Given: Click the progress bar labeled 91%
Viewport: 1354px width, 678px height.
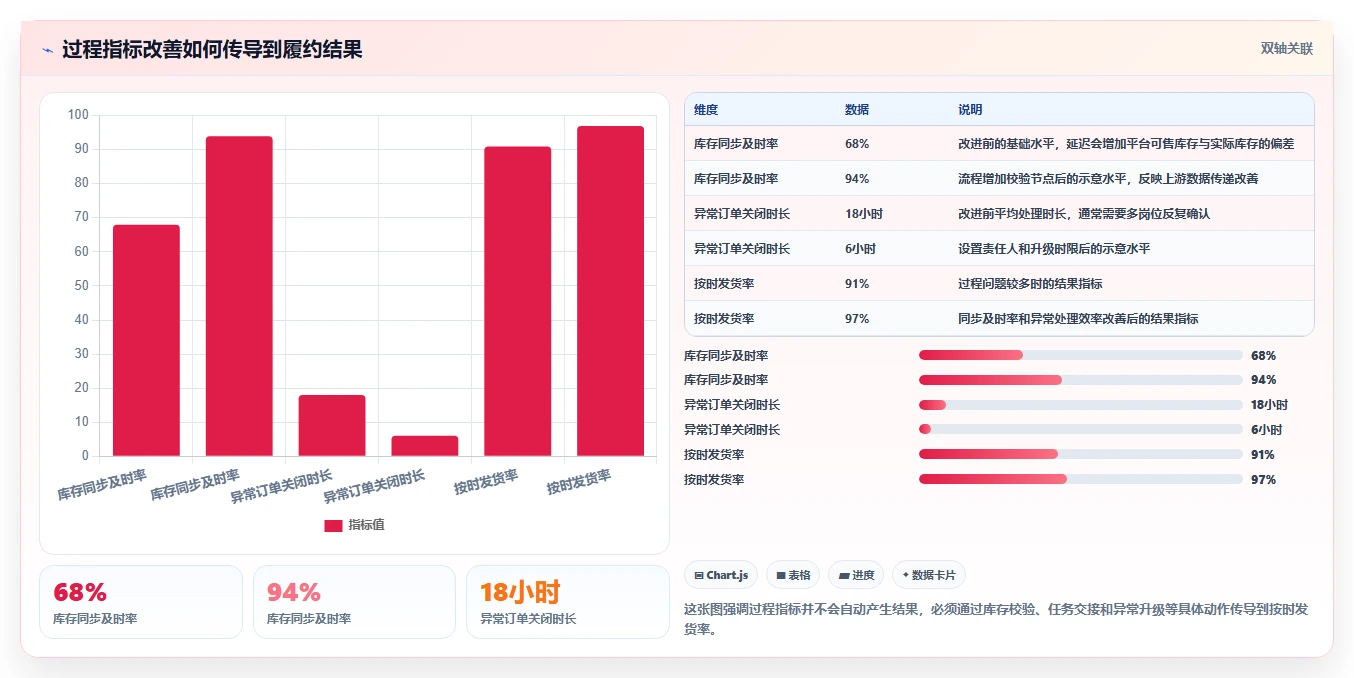Looking at the screenshot, I should point(1081,455).
